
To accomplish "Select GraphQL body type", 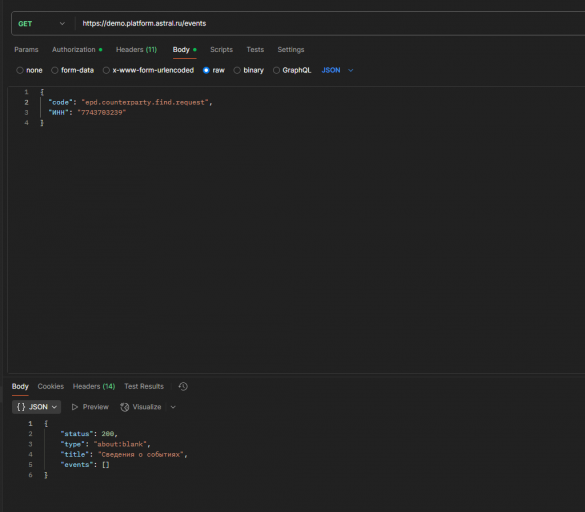I will pos(276,70).
